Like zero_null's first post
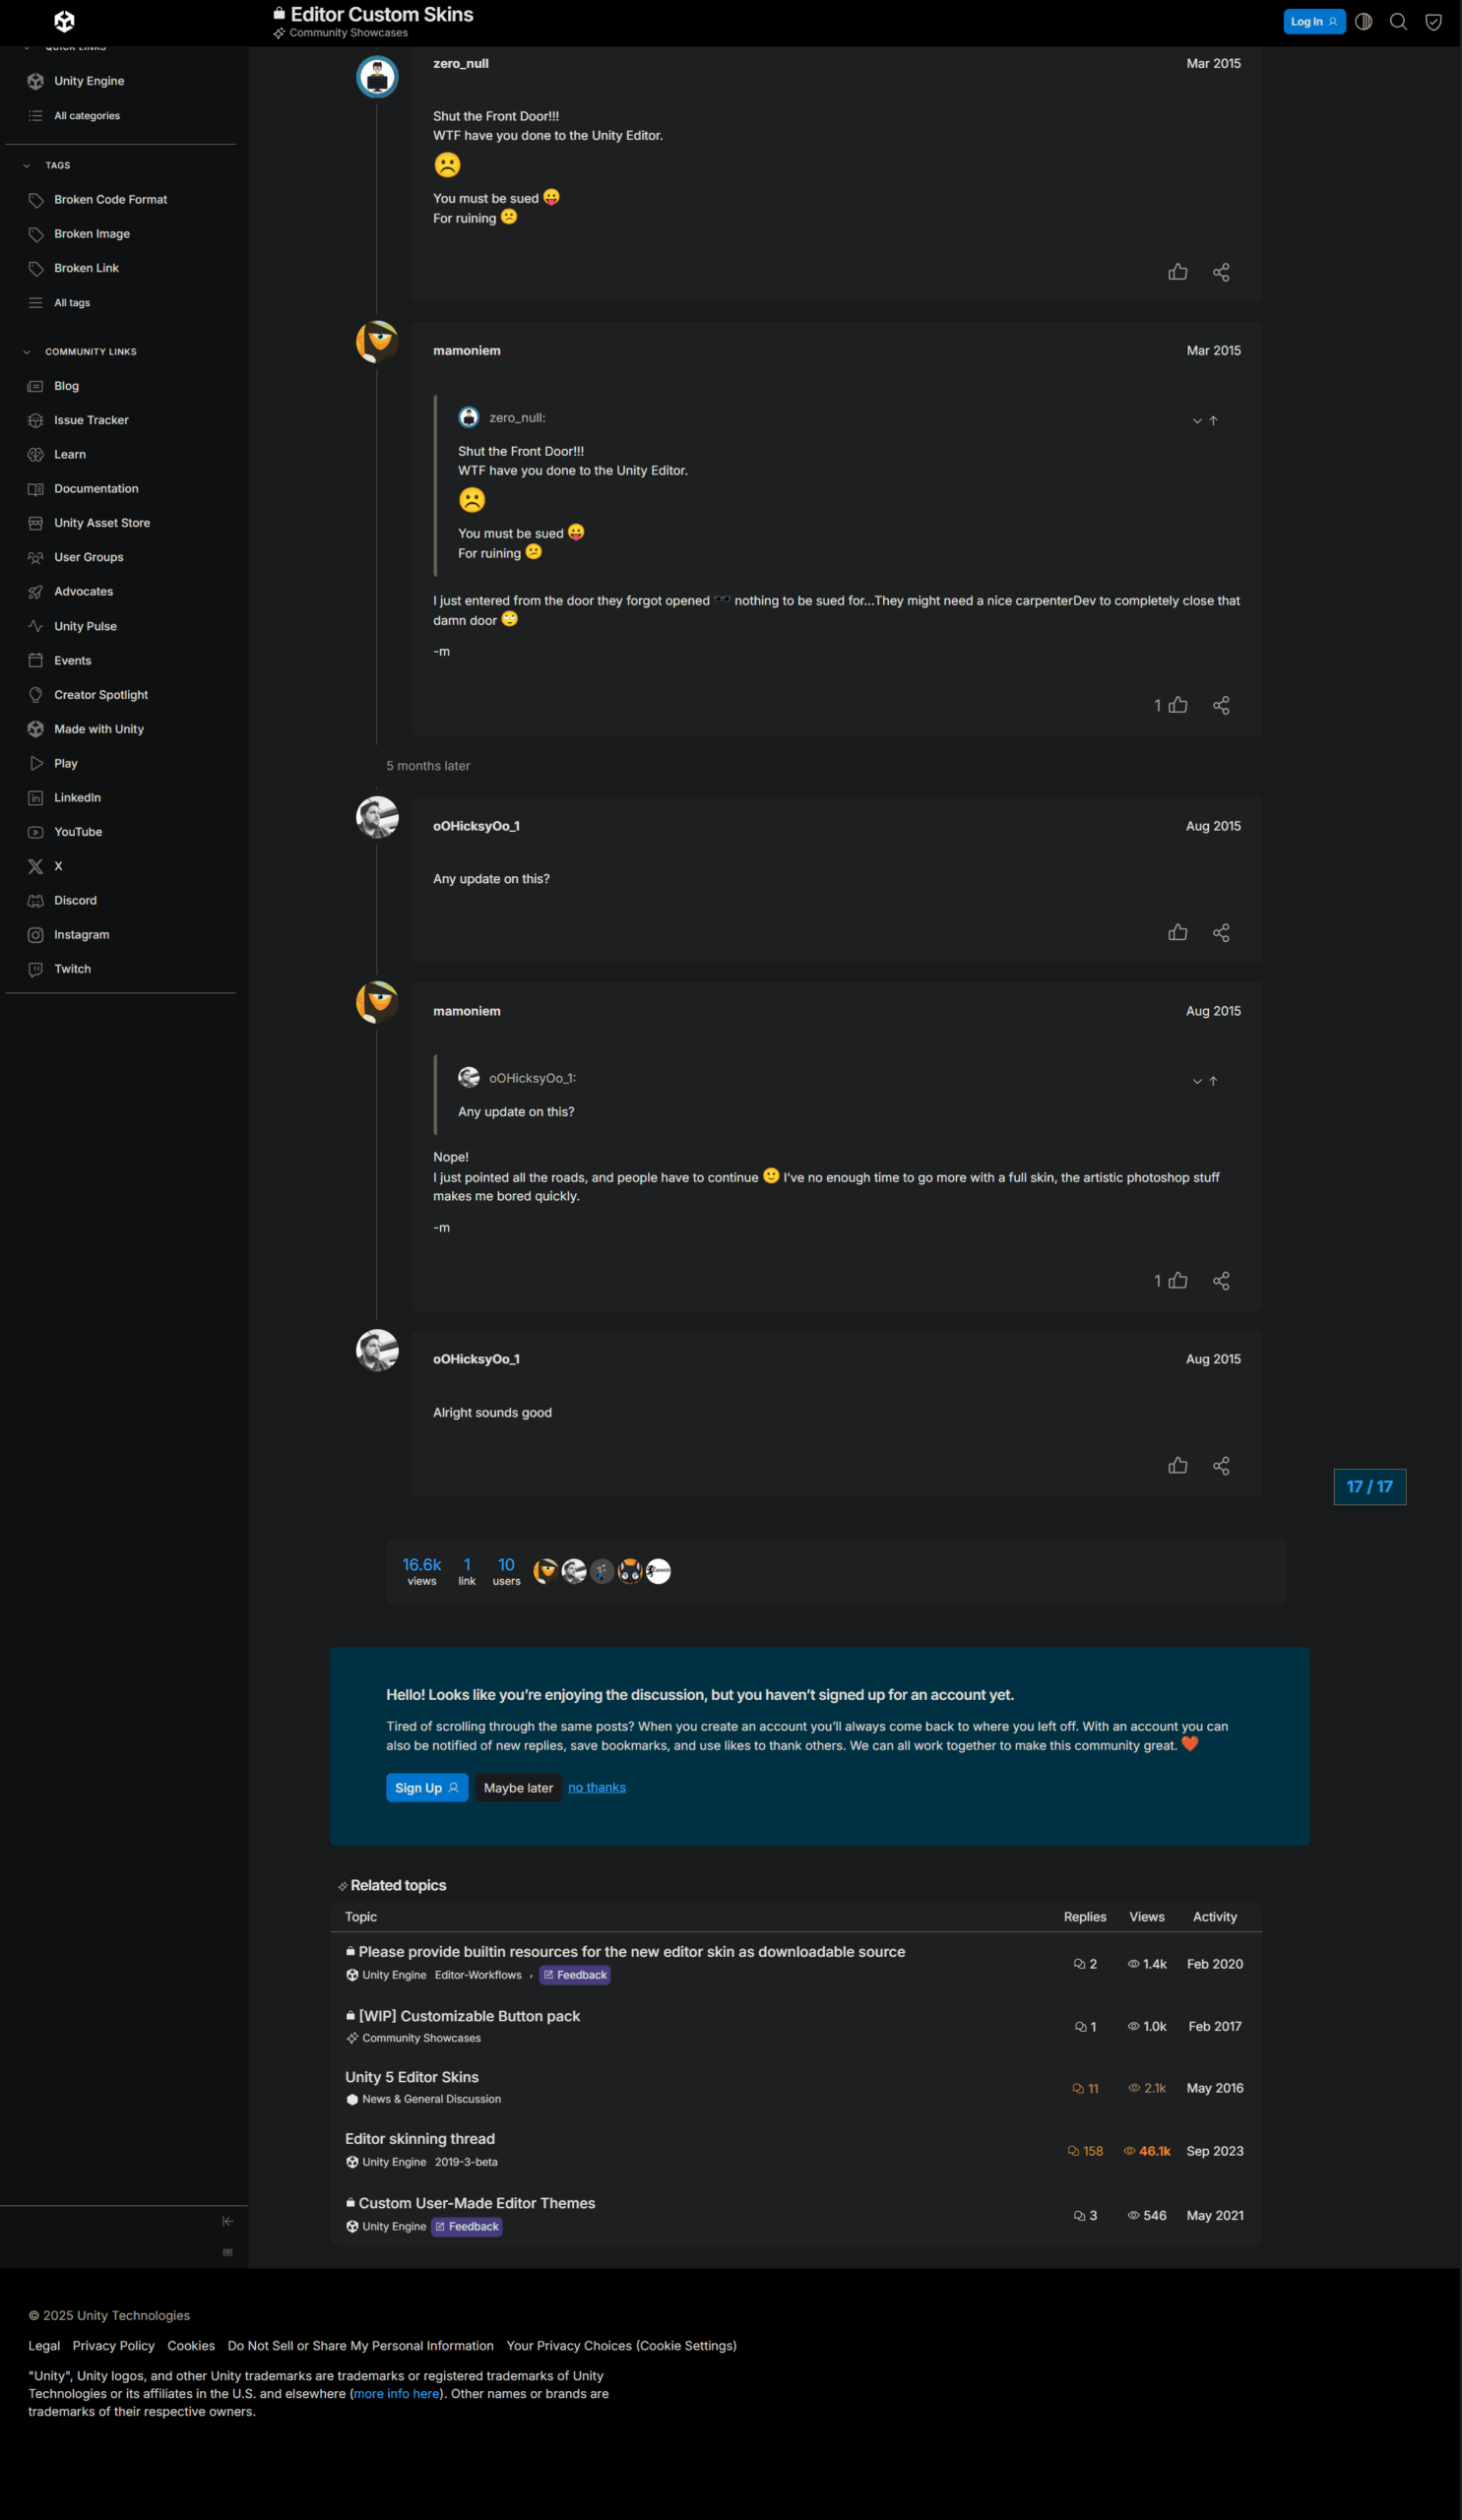The width and height of the screenshot is (1462, 2520). point(1178,272)
